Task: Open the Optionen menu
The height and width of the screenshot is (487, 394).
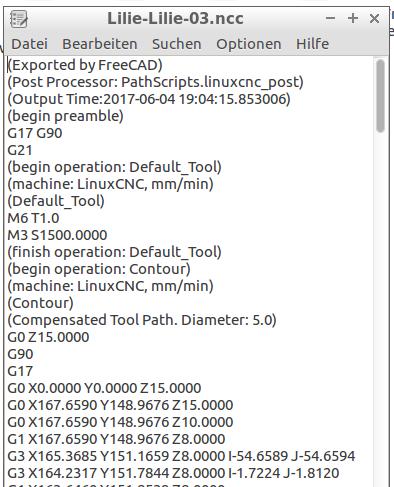Action: click(x=249, y=44)
